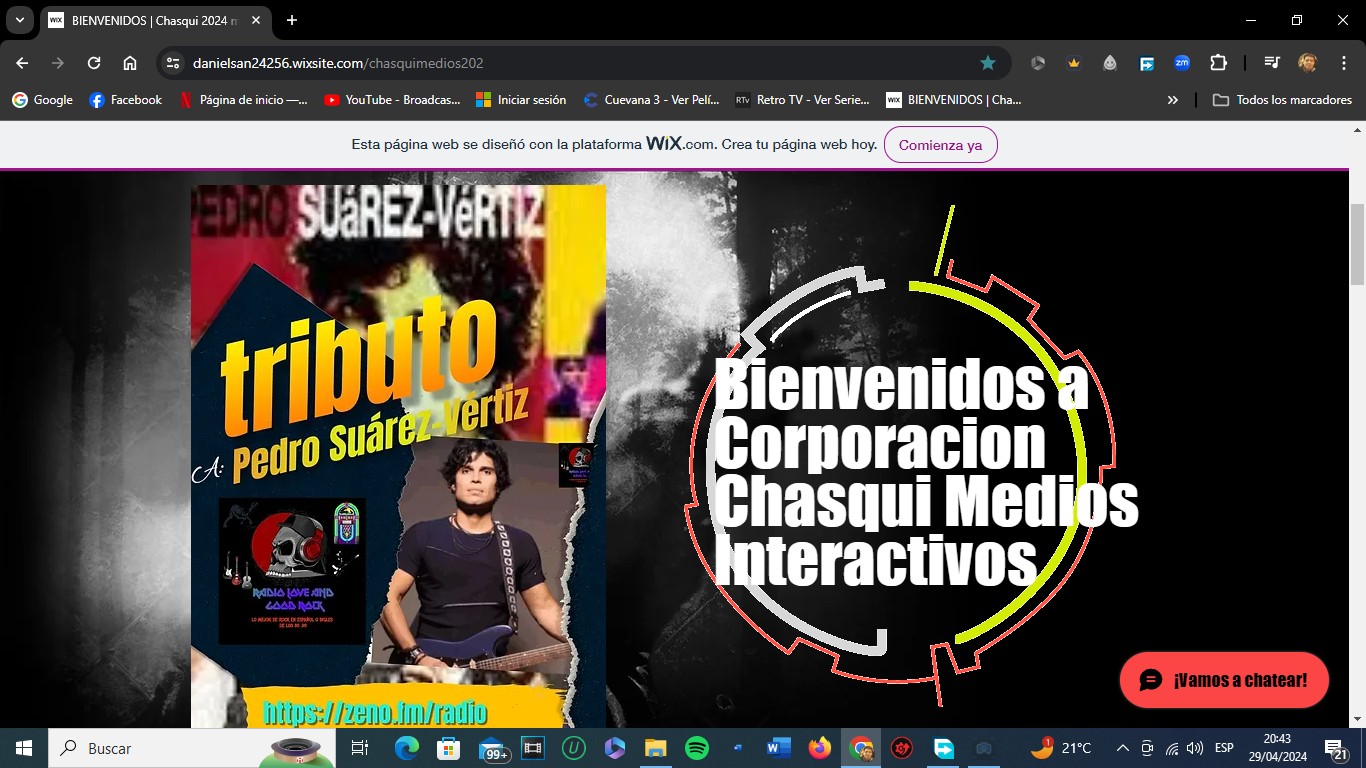Open the media controls music icon
The image size is (1366, 768).
[x=1272, y=63]
